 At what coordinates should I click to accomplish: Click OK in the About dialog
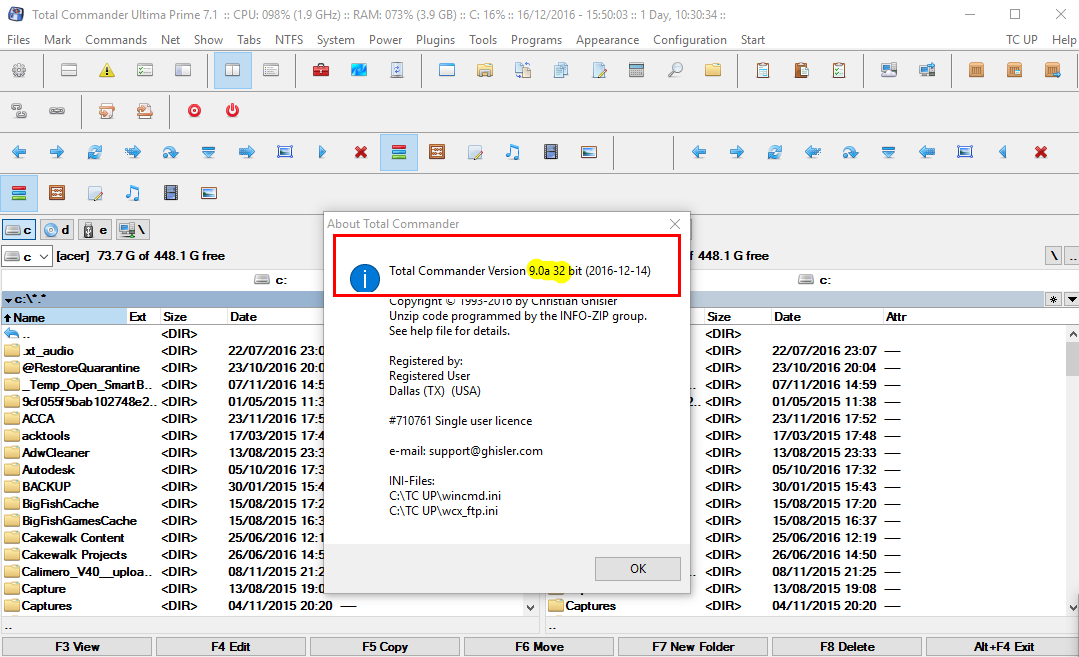pos(638,569)
